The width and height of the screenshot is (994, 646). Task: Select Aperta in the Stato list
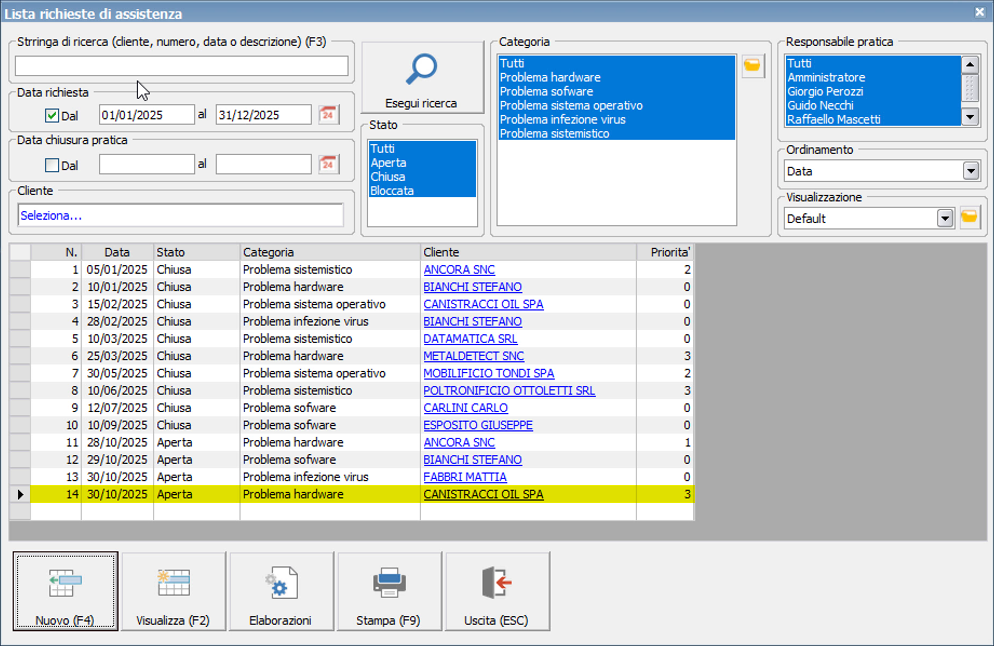coord(387,162)
